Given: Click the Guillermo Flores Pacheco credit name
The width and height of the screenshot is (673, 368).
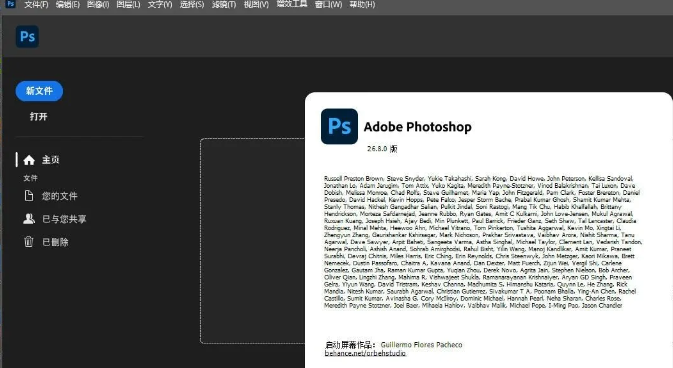Looking at the screenshot, I should 421,344.
